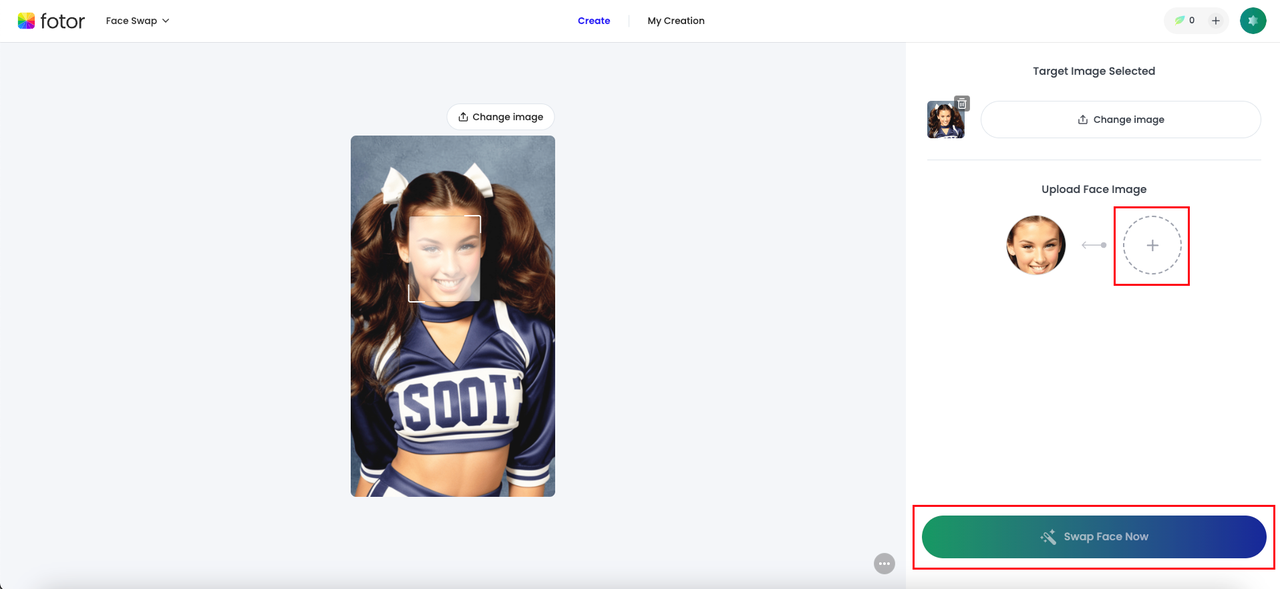
Task: Open the My Creation tab
Action: 676,20
